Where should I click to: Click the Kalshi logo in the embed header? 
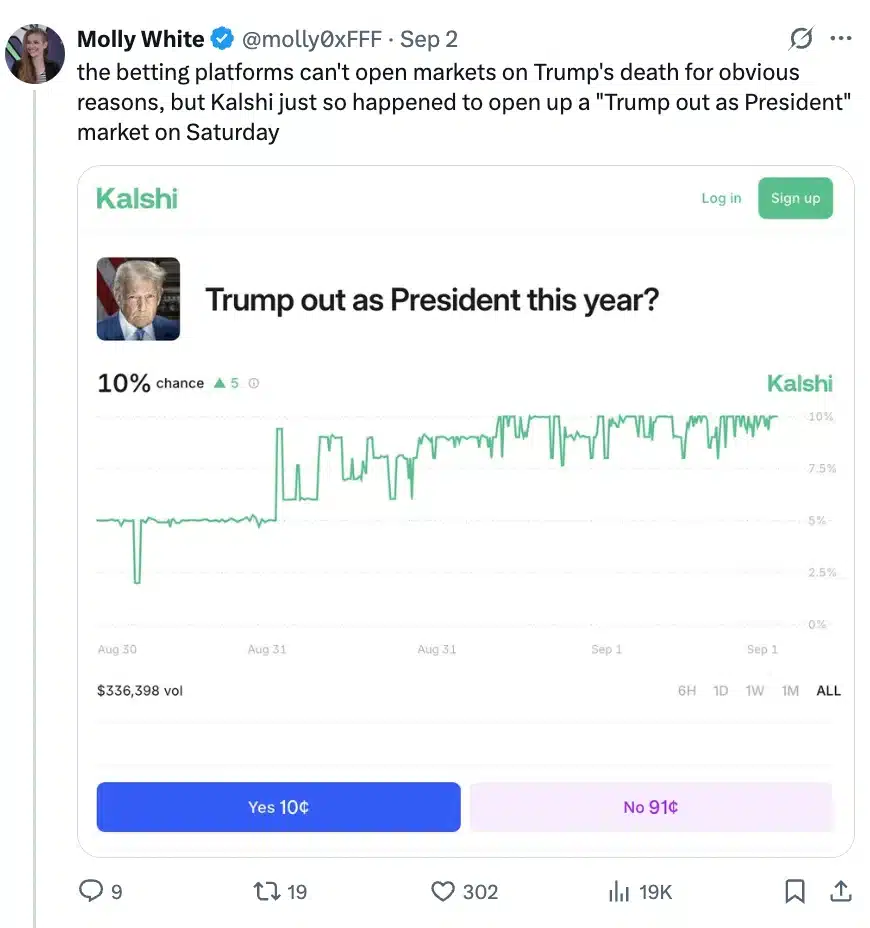coord(136,198)
